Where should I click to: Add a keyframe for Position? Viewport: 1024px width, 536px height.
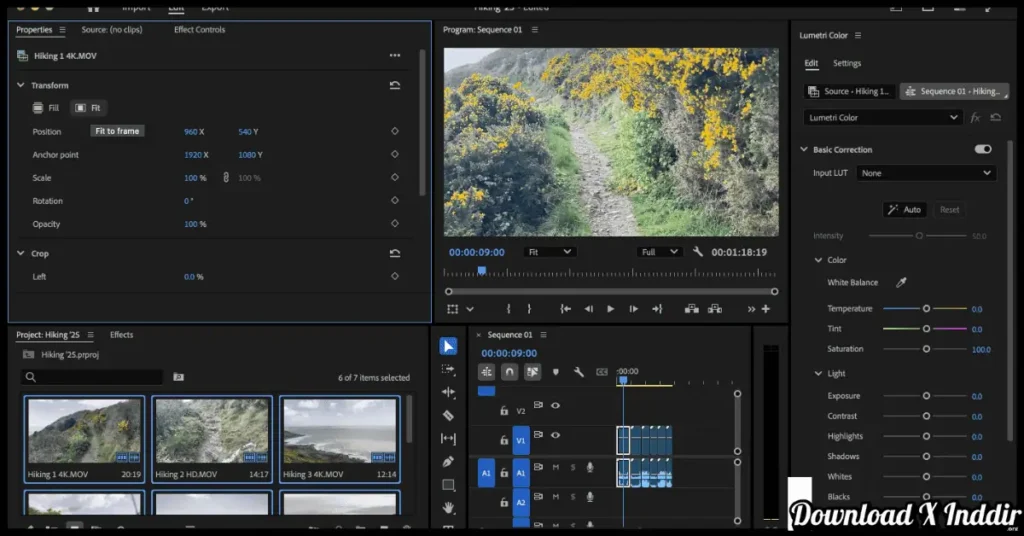(394, 131)
